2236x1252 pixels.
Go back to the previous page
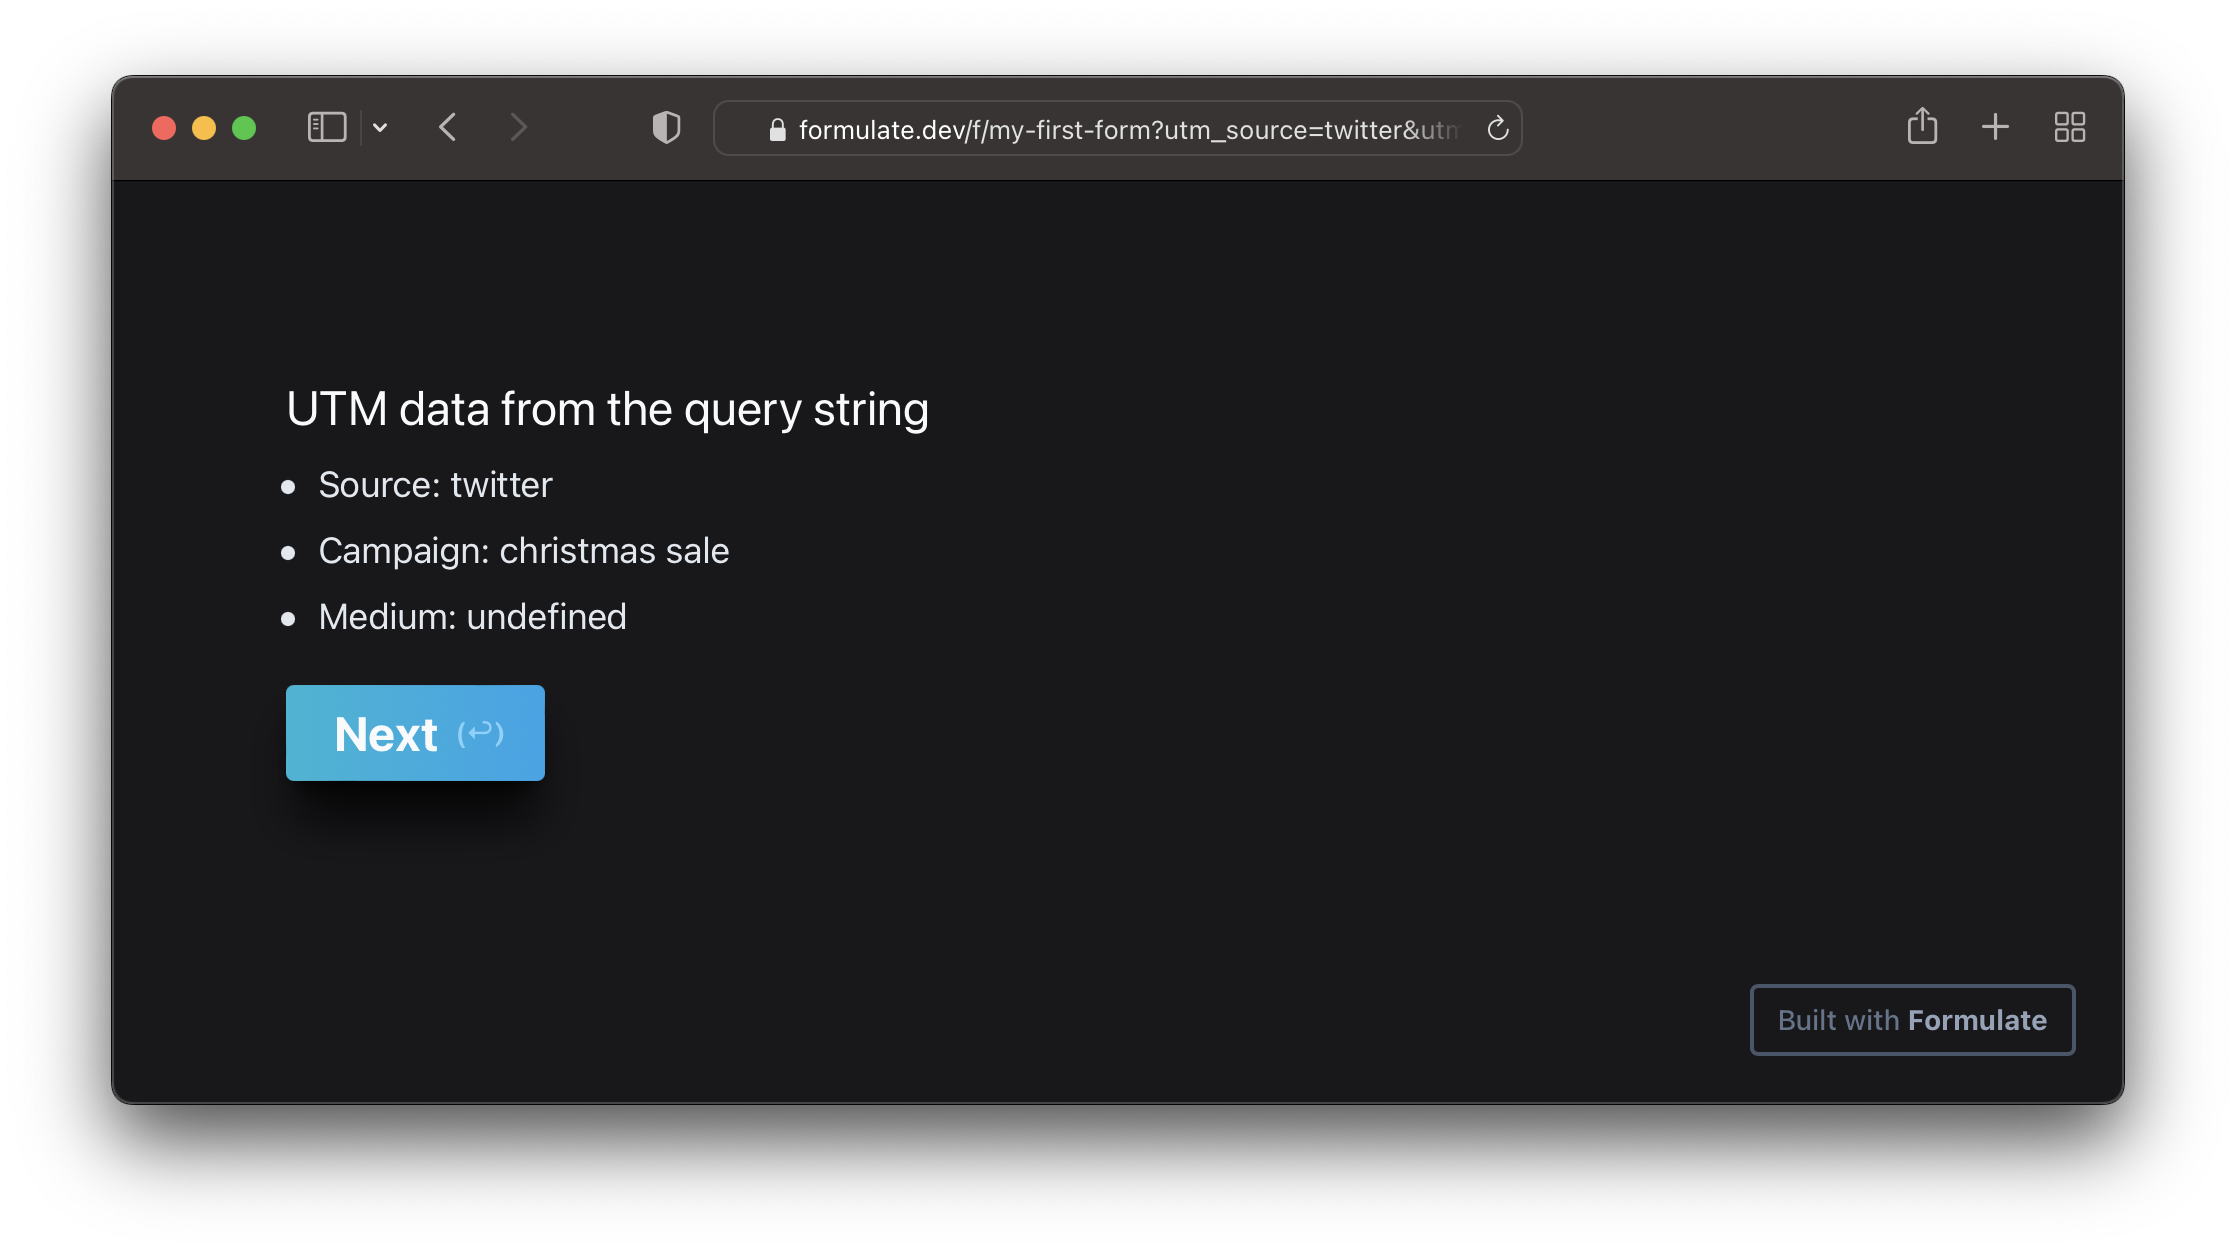[448, 127]
